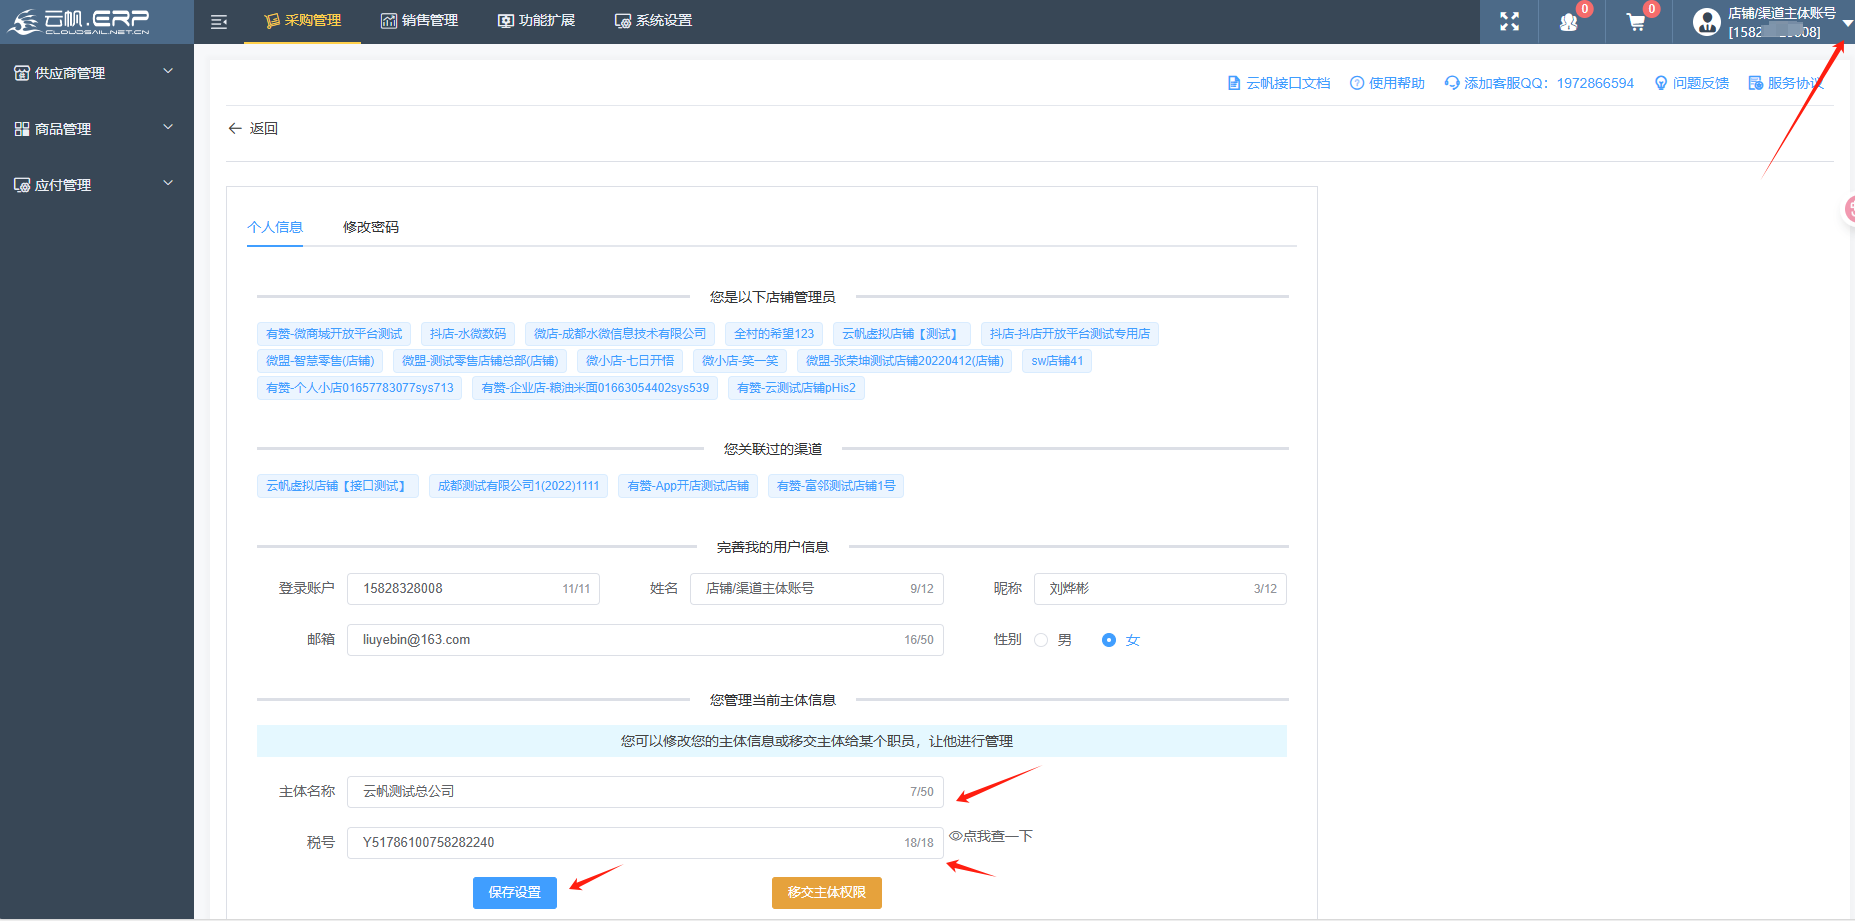This screenshot has height=921, width=1855.
Task: Click the 微小店-笑一笑 tag
Action: click(x=740, y=361)
